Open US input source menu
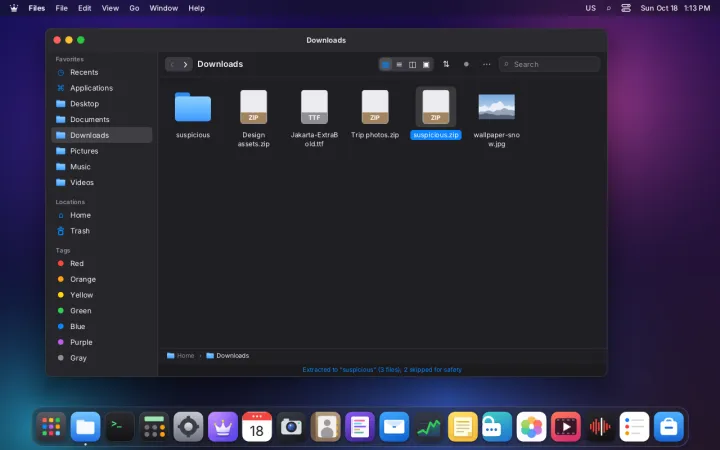The image size is (720, 450). click(591, 8)
